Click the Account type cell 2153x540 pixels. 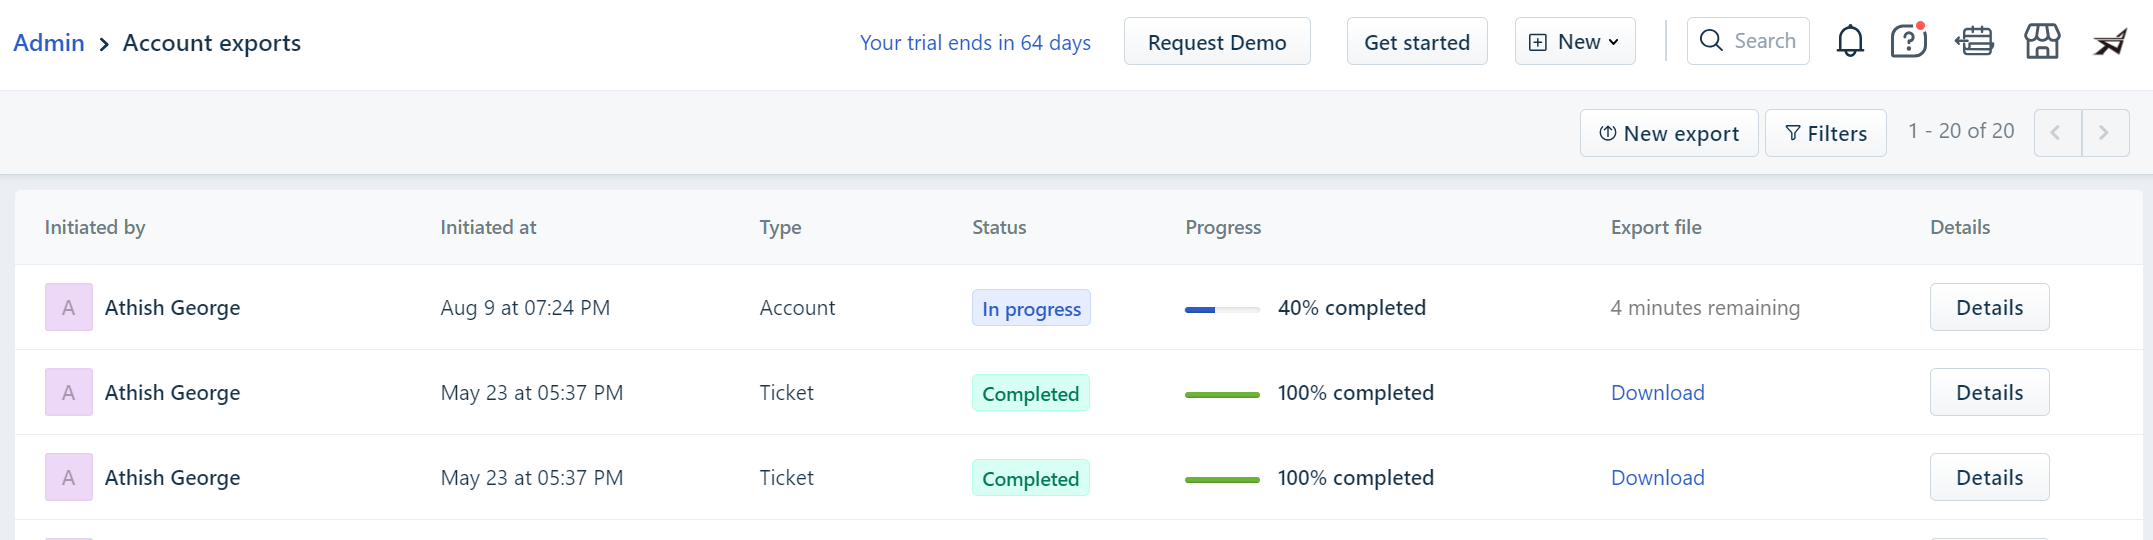[x=797, y=308]
